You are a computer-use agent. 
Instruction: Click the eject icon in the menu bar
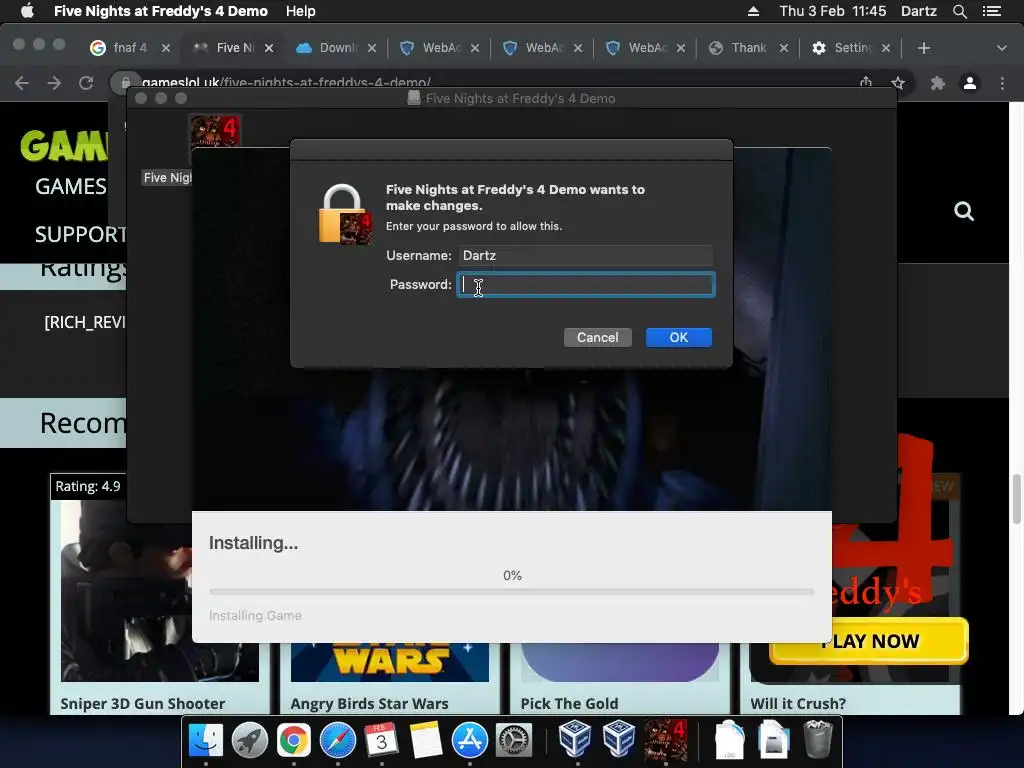tap(753, 11)
